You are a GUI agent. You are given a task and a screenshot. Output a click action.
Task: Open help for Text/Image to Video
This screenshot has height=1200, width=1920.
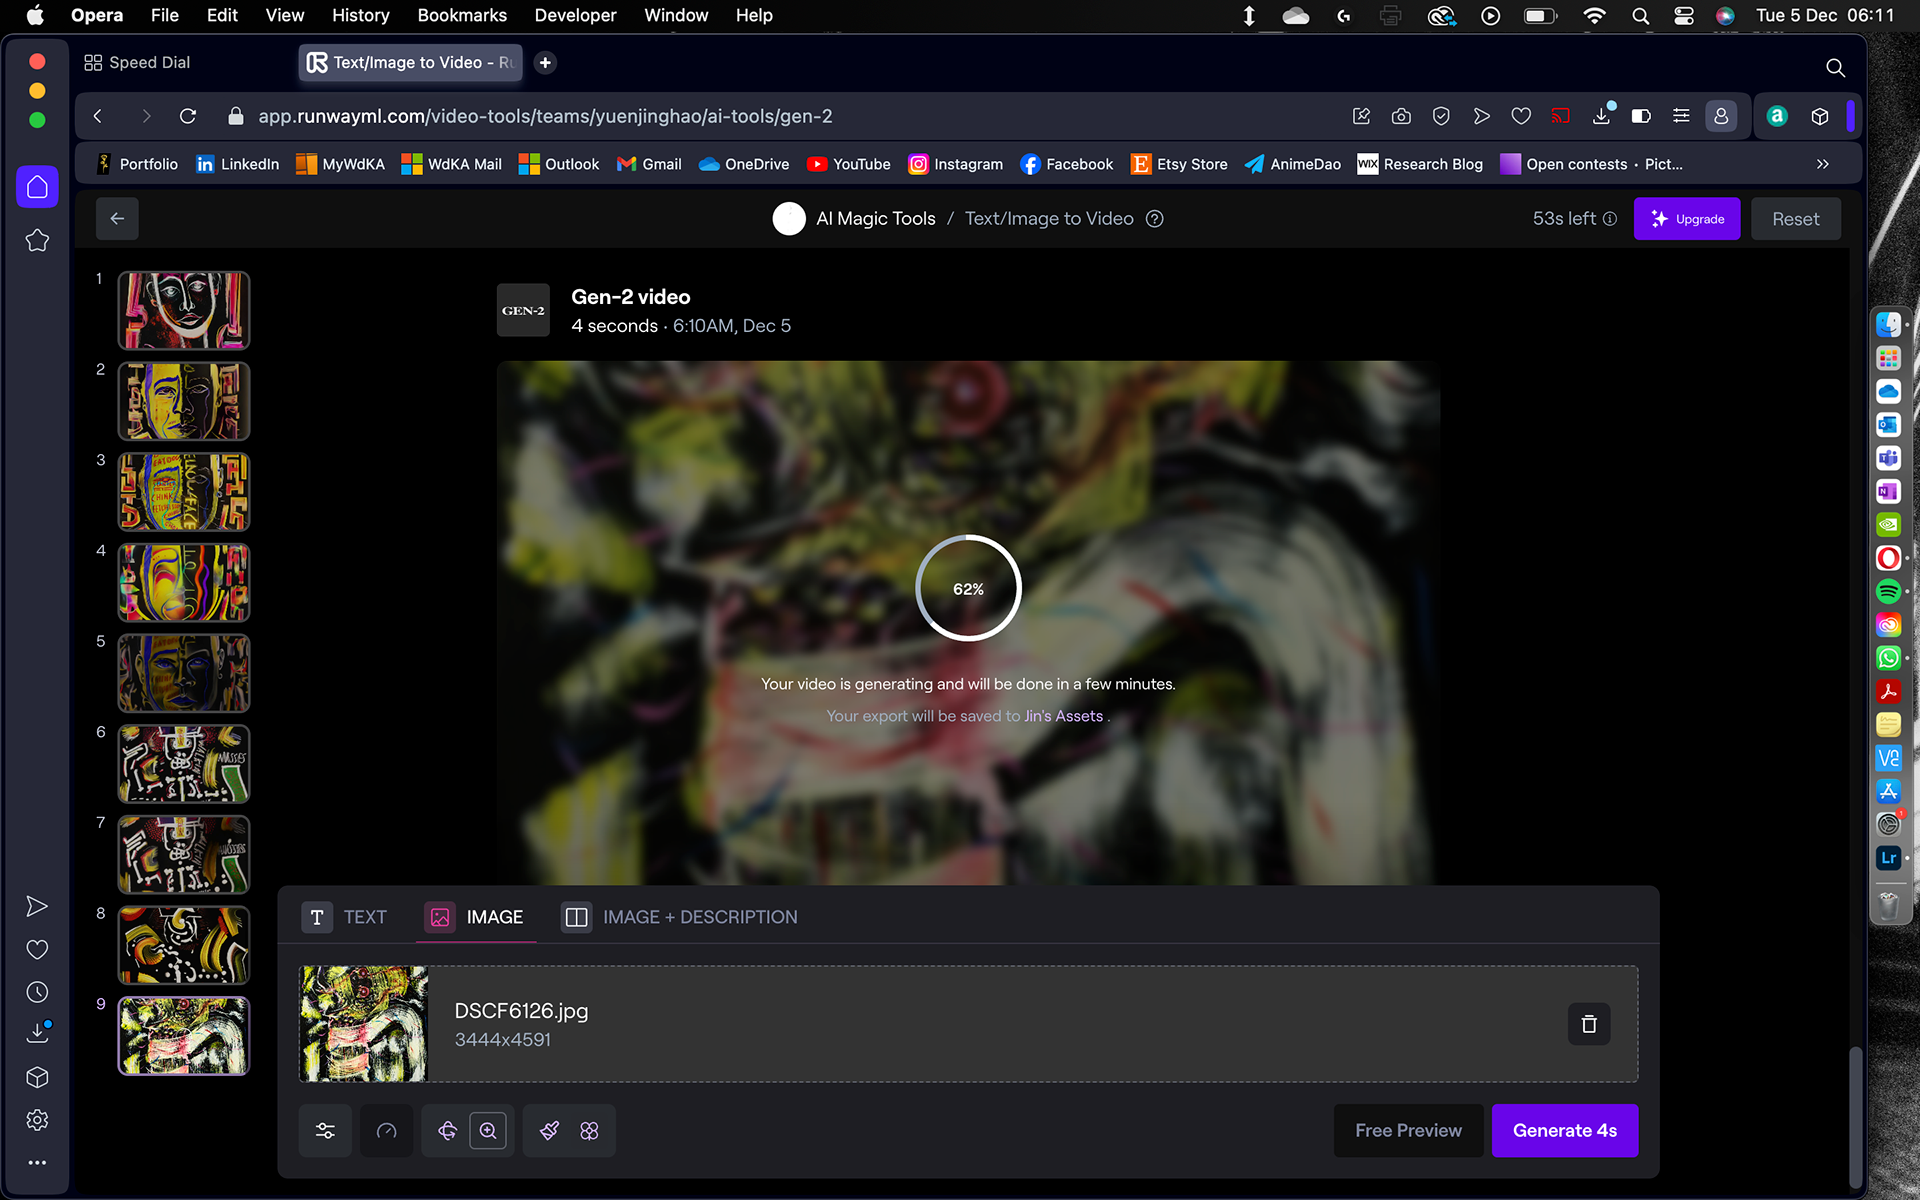pos(1155,219)
